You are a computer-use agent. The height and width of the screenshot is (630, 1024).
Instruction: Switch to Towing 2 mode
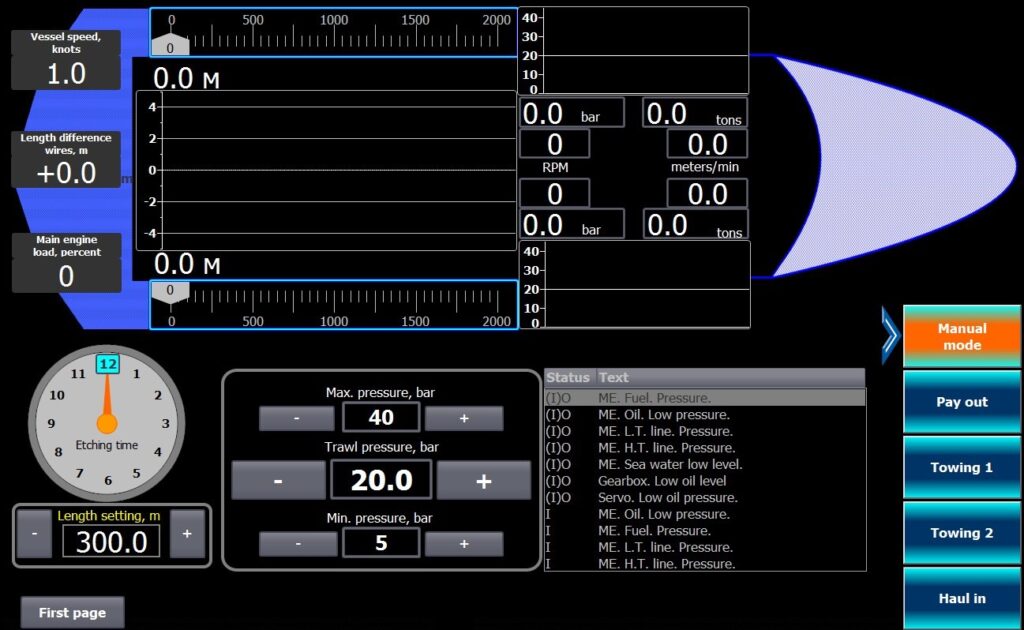961,533
